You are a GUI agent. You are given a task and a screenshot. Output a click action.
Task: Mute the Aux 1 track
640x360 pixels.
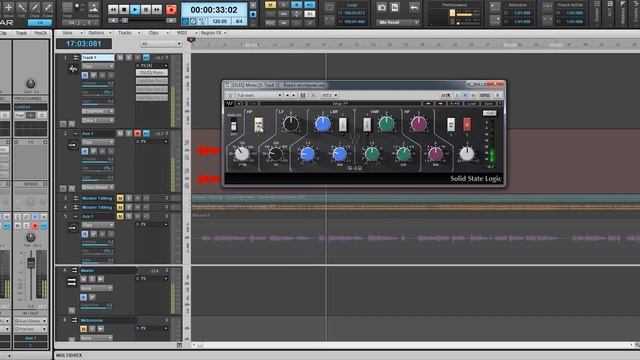click(120, 133)
